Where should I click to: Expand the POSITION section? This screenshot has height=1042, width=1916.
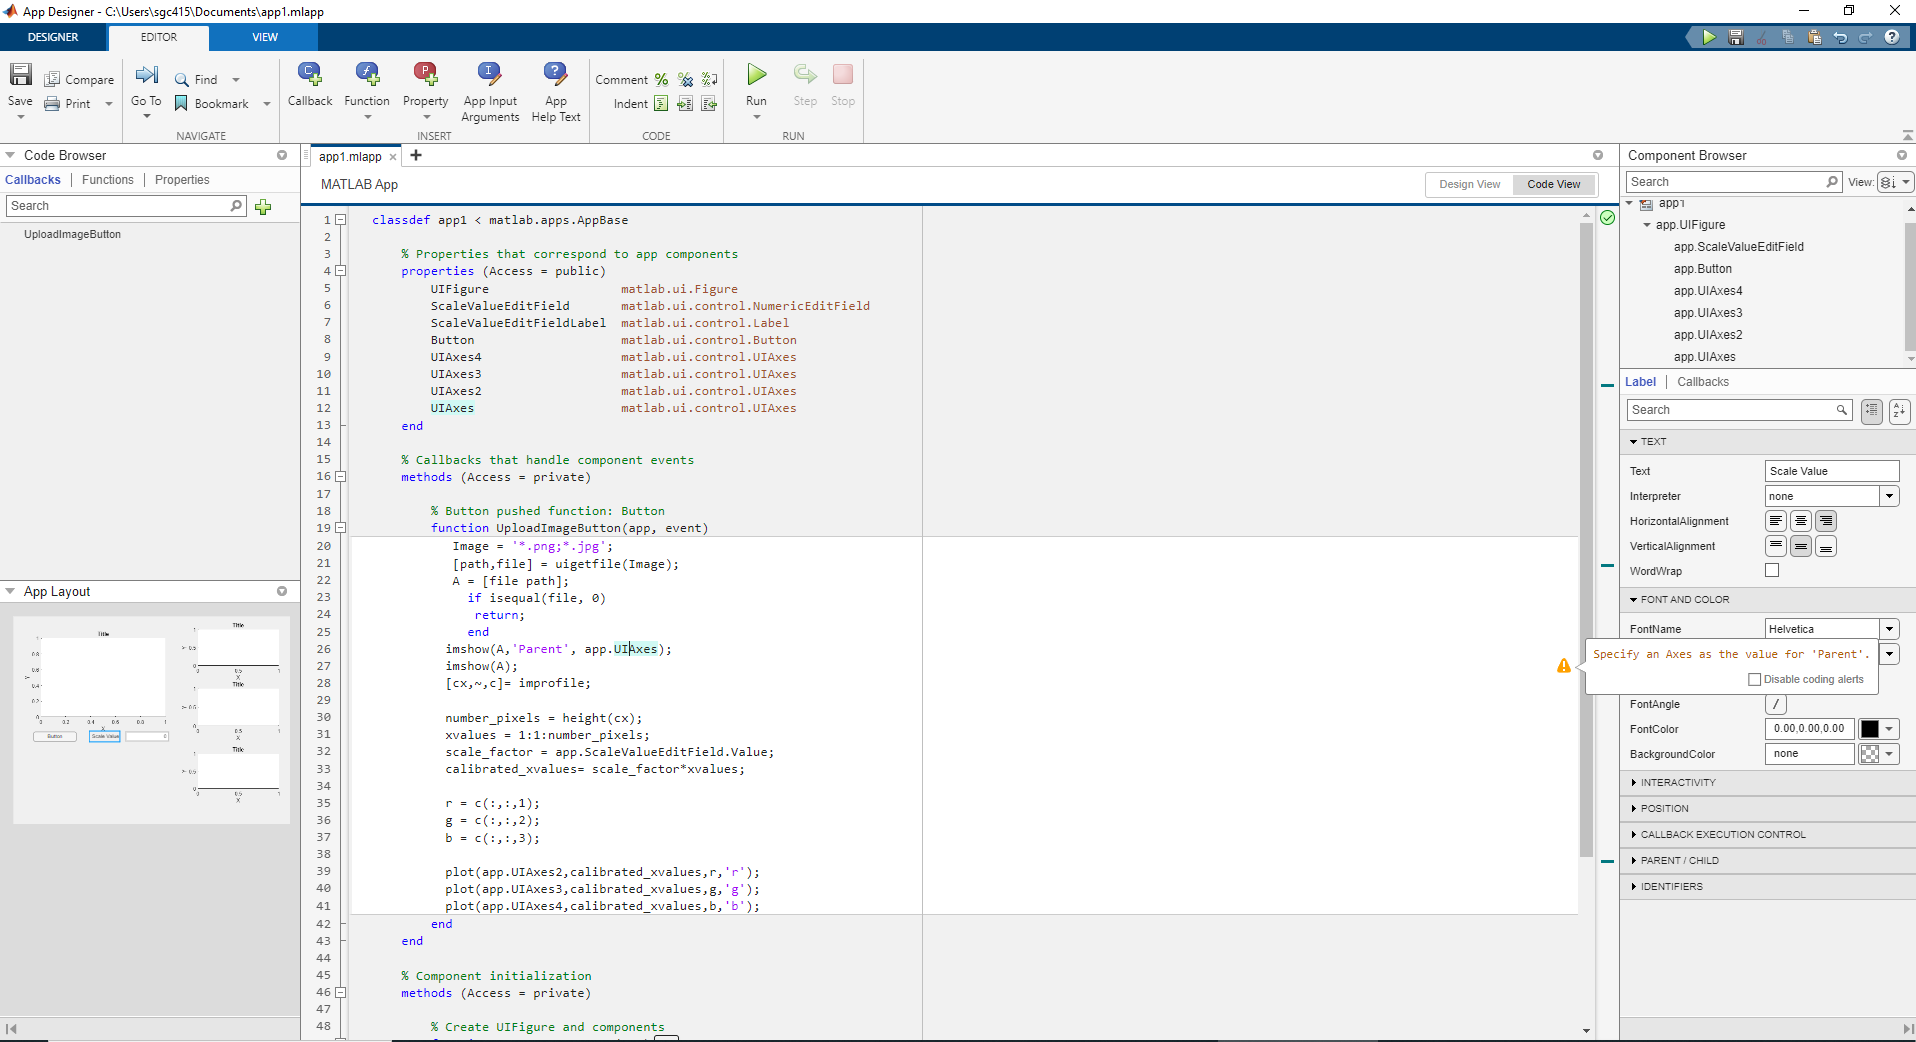pos(1664,808)
